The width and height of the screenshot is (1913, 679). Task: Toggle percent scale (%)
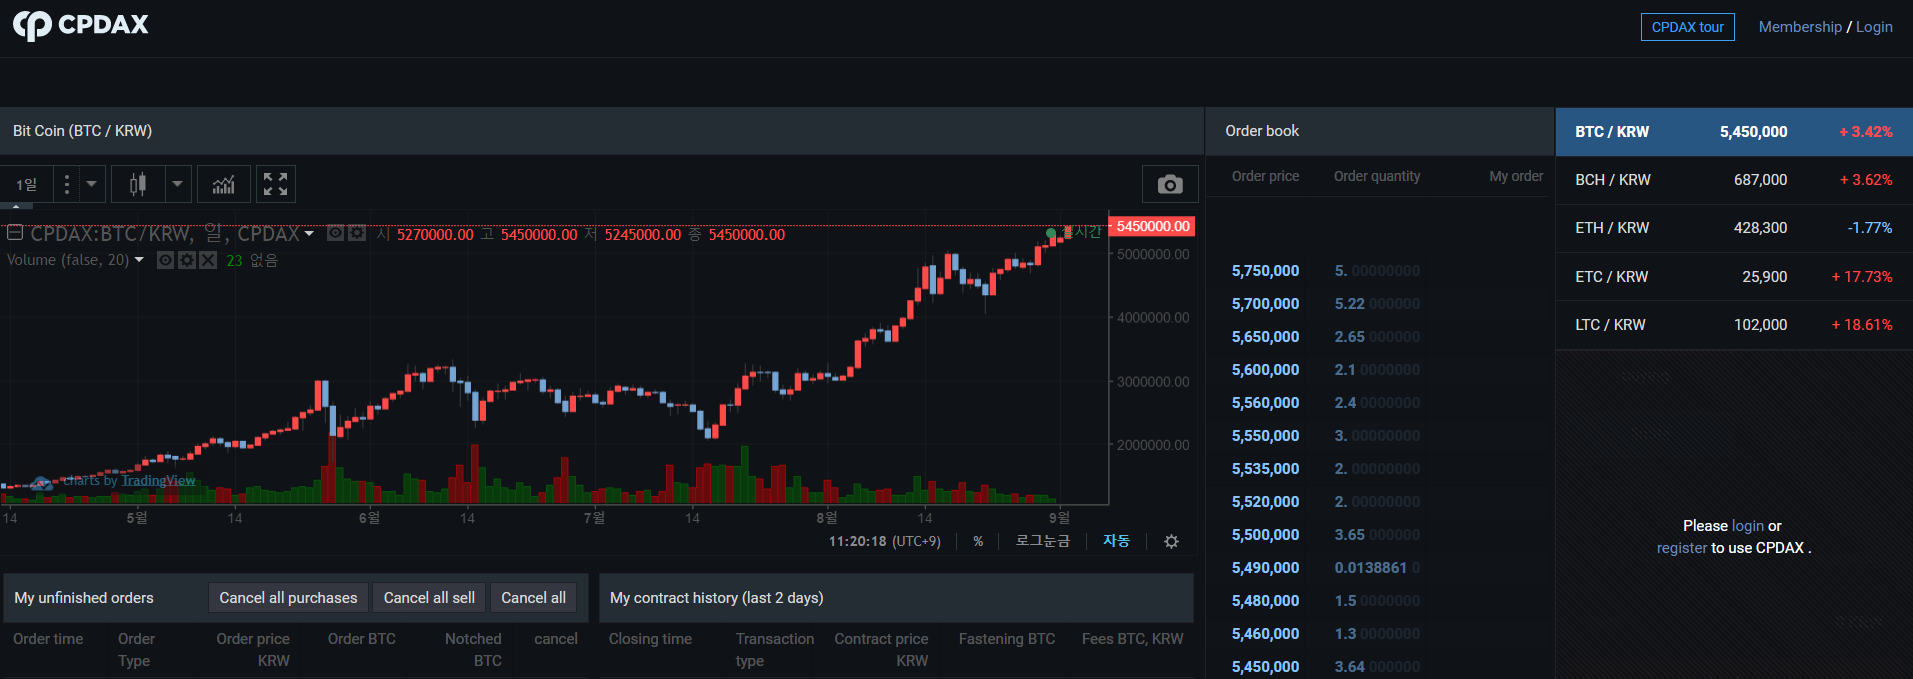pyautogui.click(x=978, y=541)
